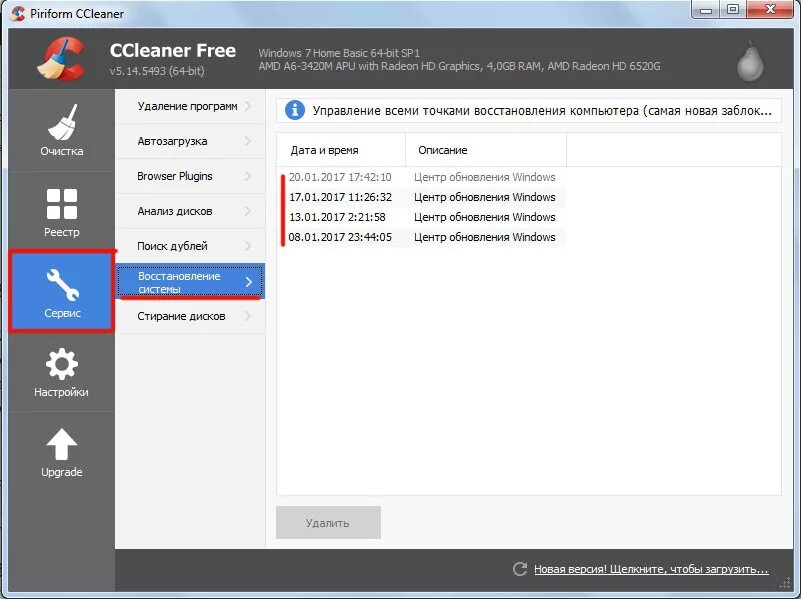The image size is (801, 599).
Task: Click chevron next to Восстановление системы
Action: 249,282
